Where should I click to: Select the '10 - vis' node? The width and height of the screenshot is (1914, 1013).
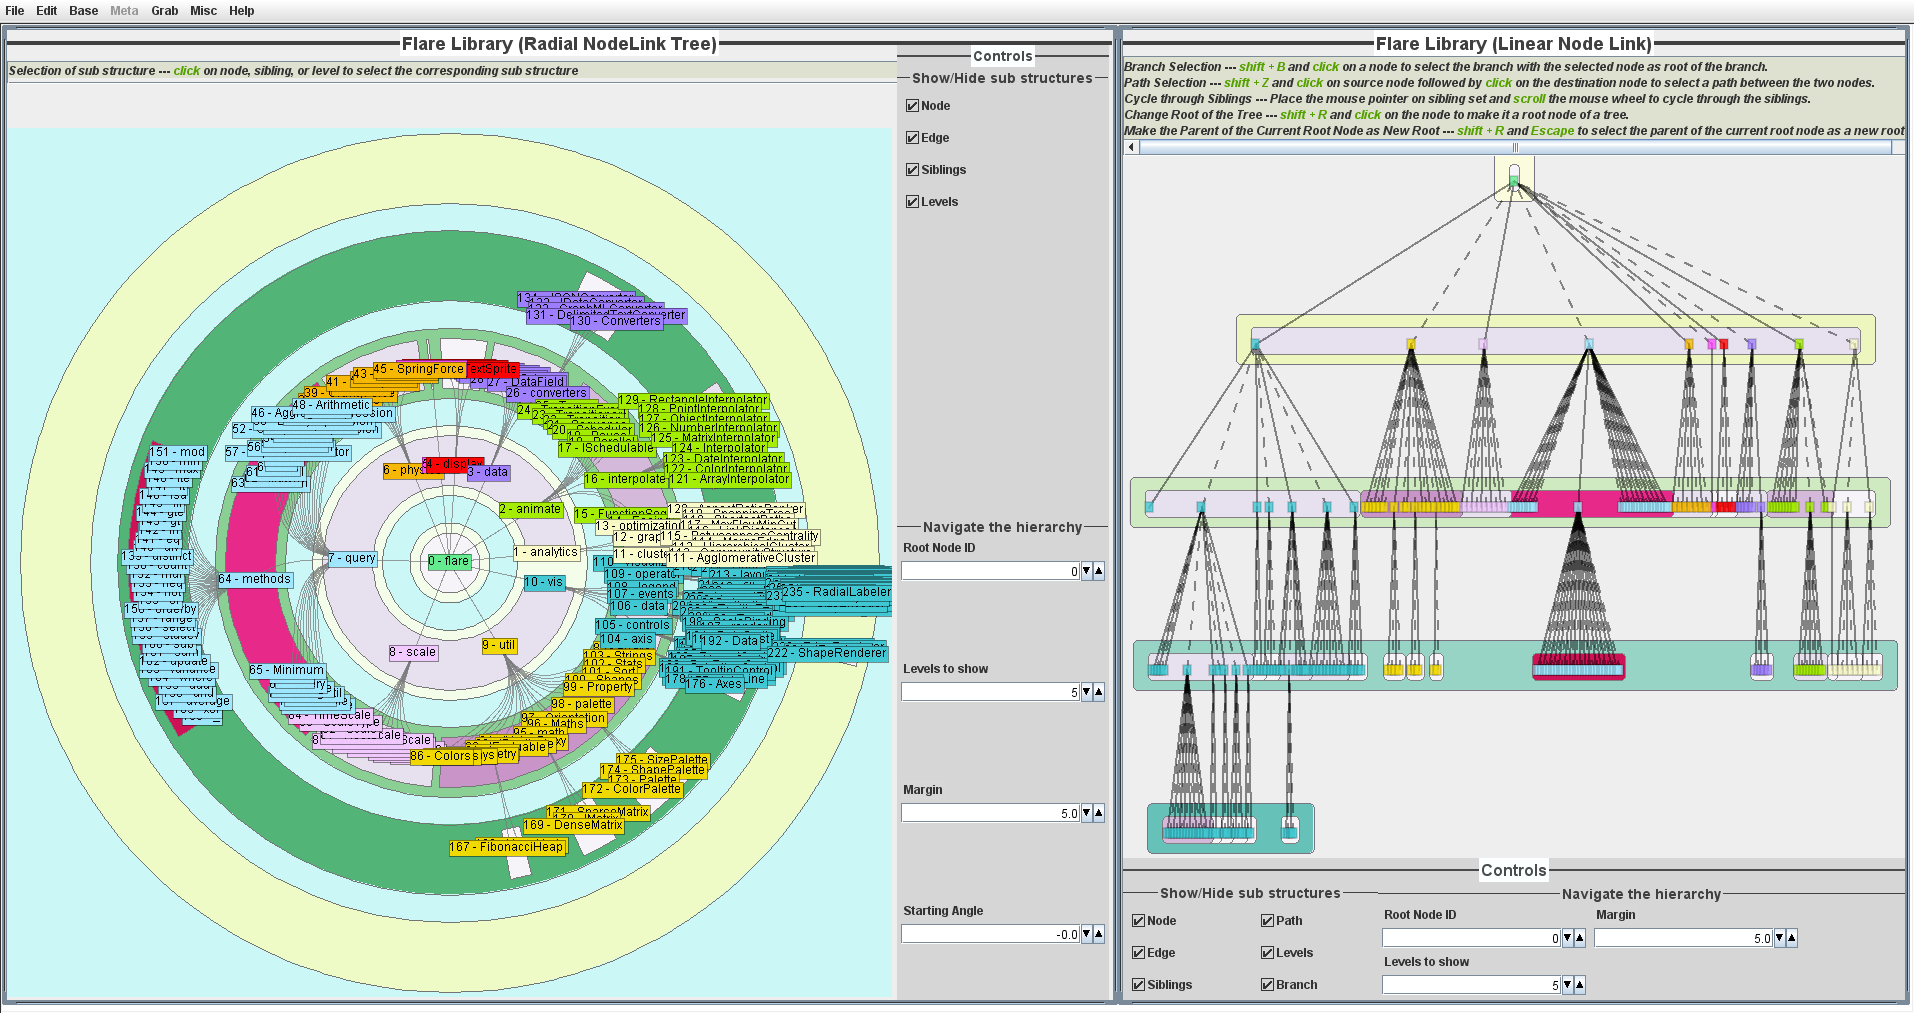tap(544, 582)
